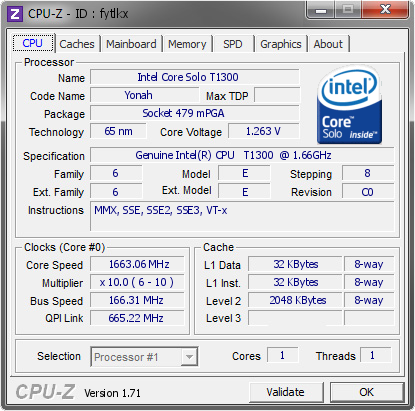Click the title text CPU-Z - ID : fytlkx
Image resolution: width=415 pixels, height=411 pixels.
coord(78,14)
